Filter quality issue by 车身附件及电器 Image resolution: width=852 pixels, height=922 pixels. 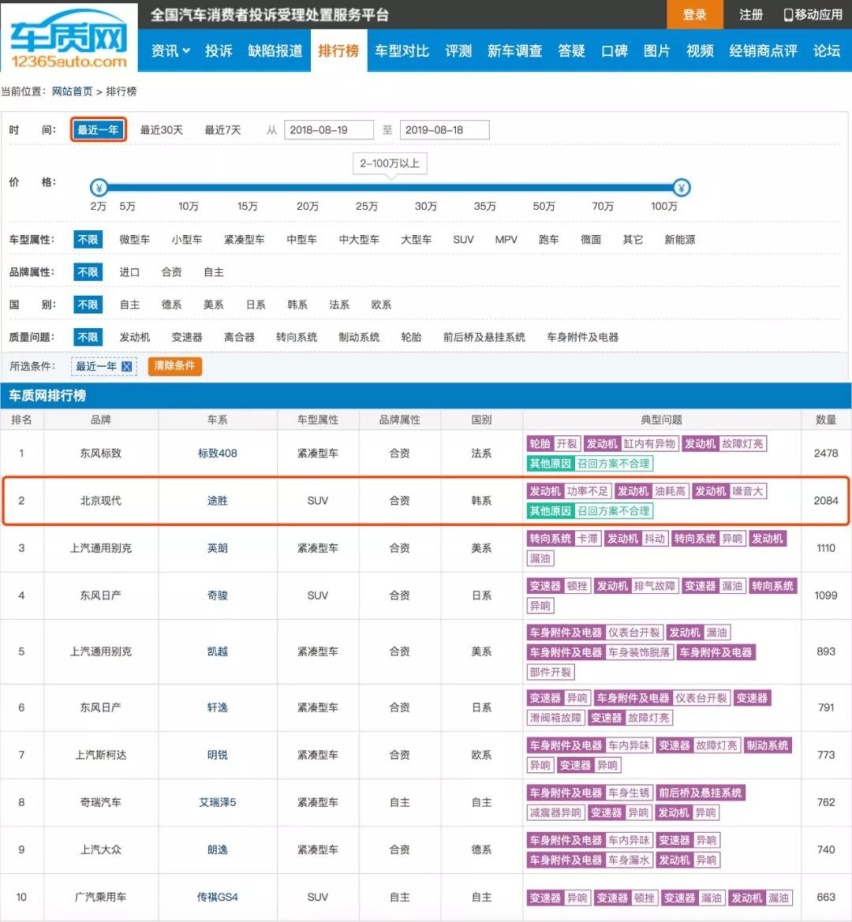(x=583, y=338)
